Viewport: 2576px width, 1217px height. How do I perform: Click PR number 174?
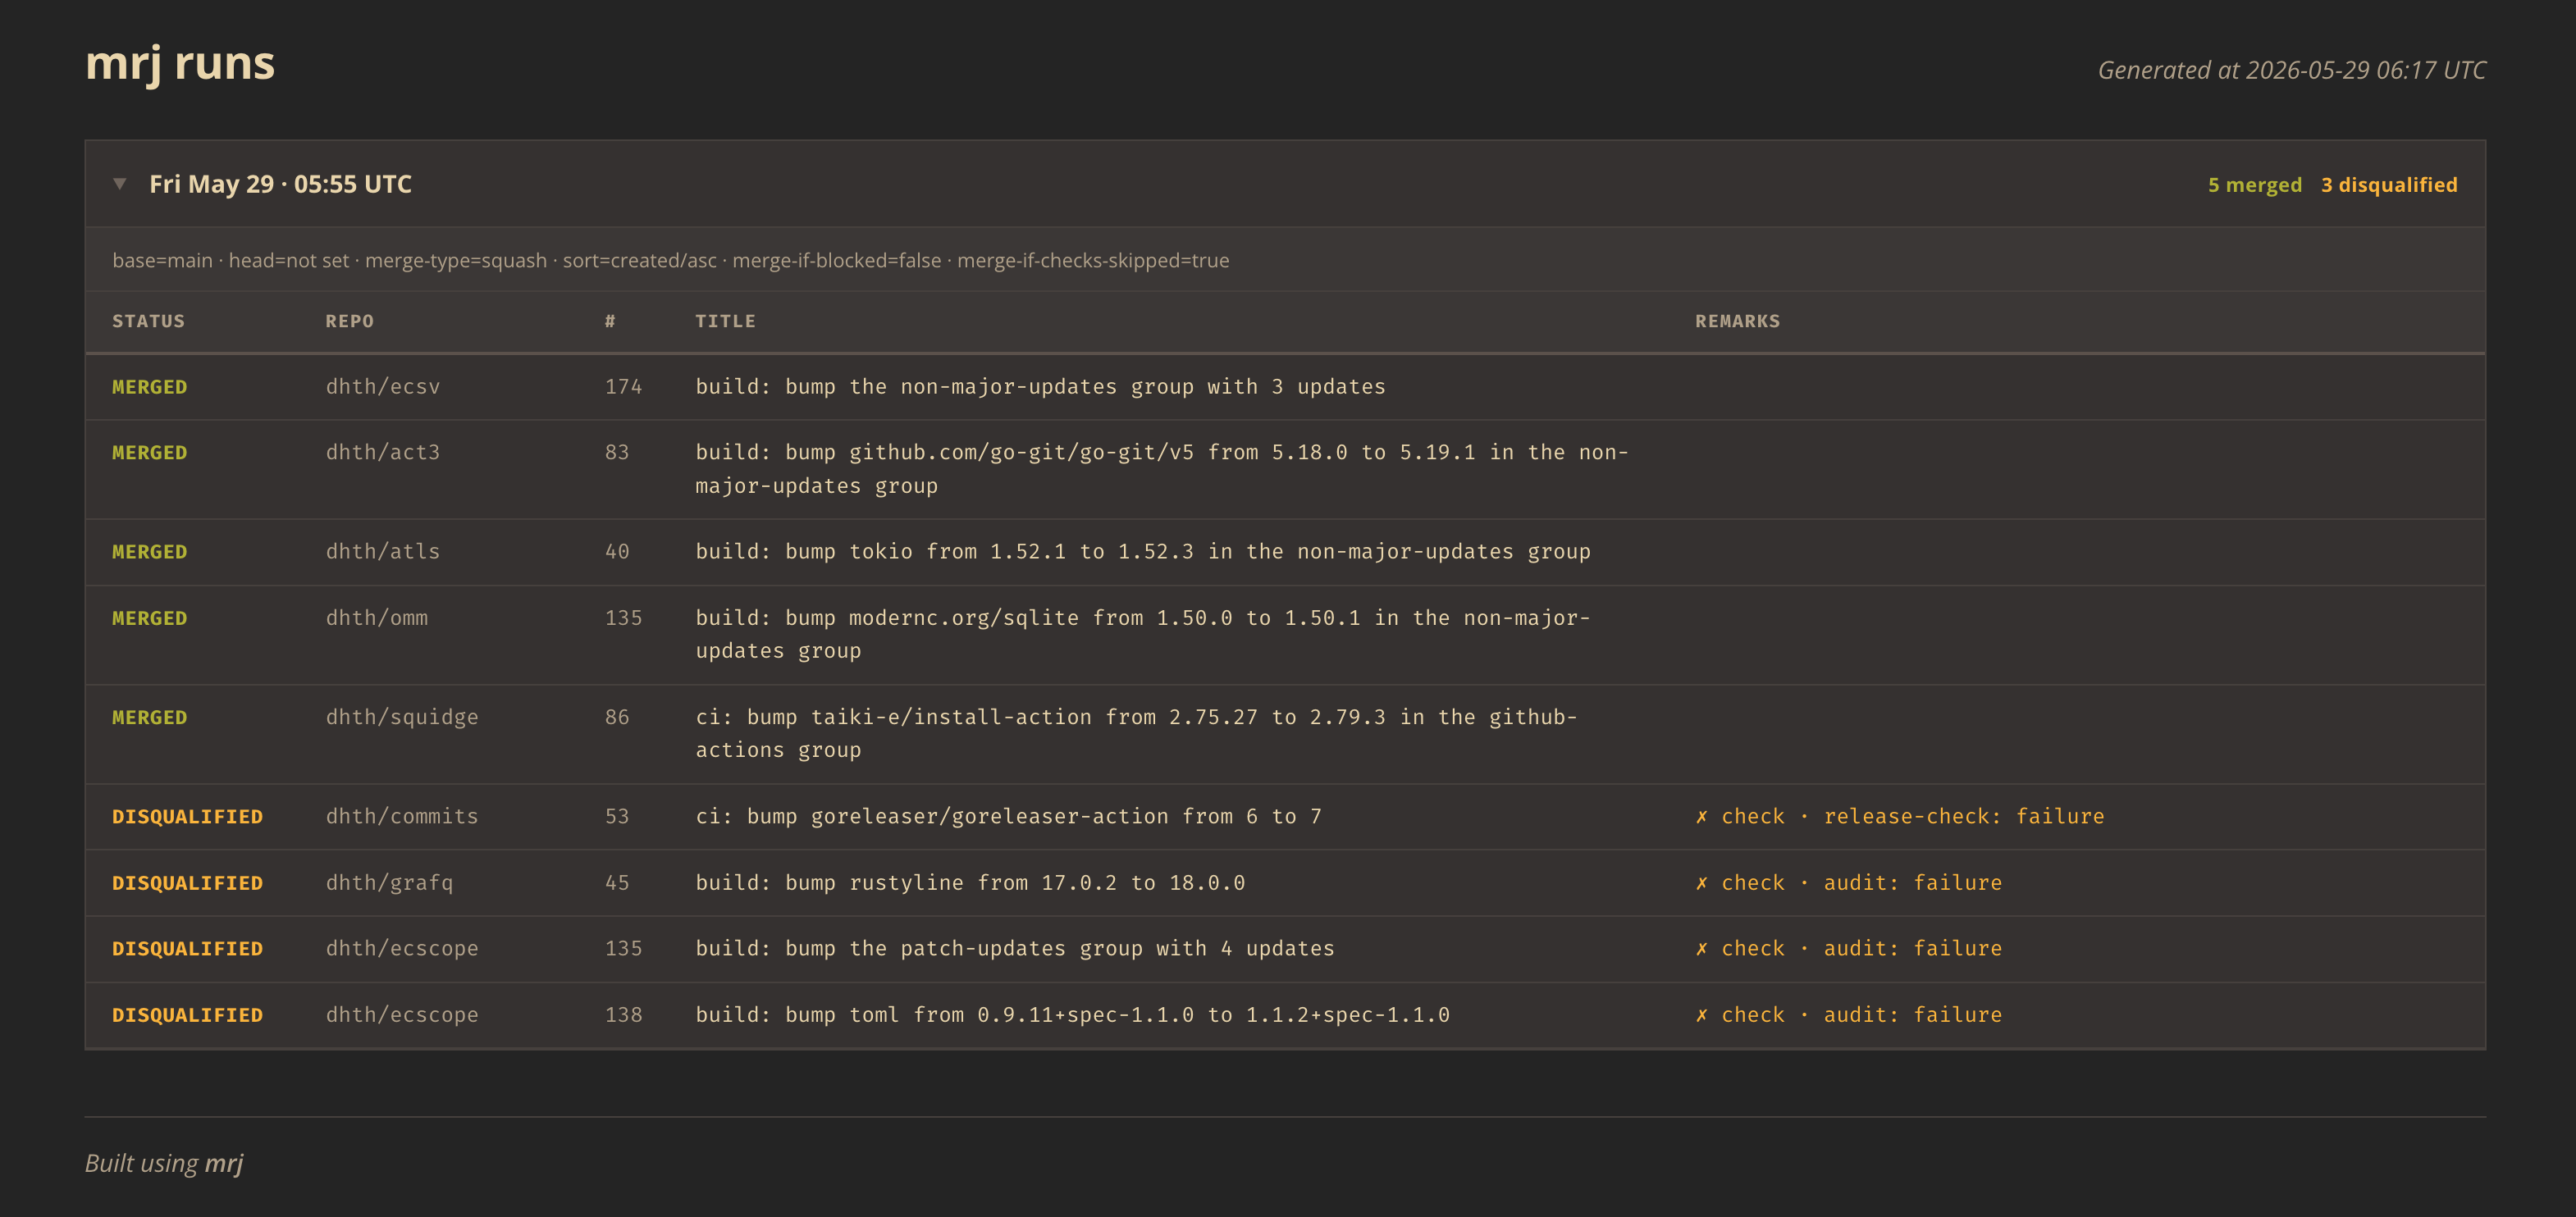pyautogui.click(x=623, y=387)
